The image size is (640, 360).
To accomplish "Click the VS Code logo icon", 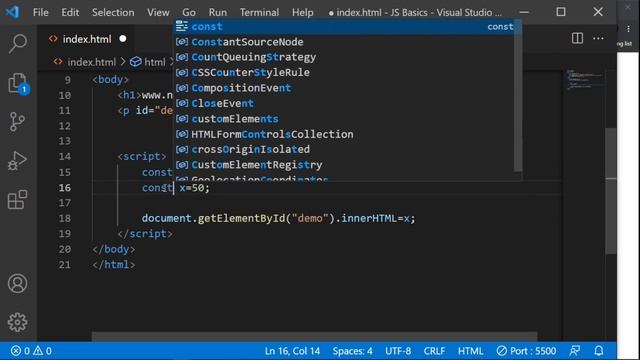I will 12,12.
